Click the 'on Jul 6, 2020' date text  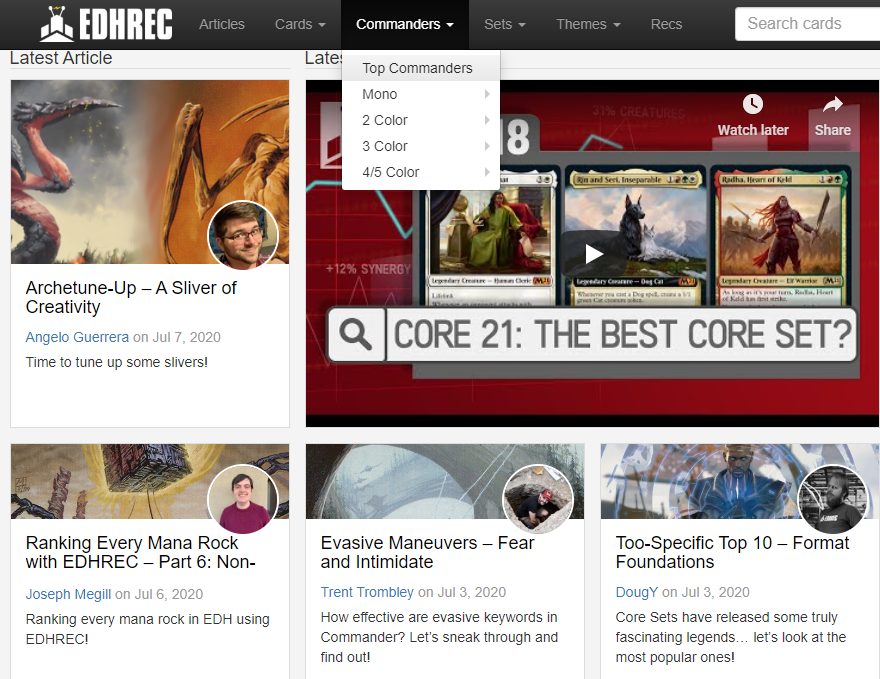[159, 594]
